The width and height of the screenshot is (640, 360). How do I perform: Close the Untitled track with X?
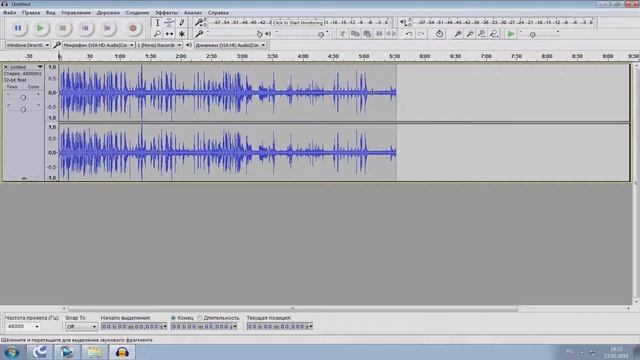6,67
